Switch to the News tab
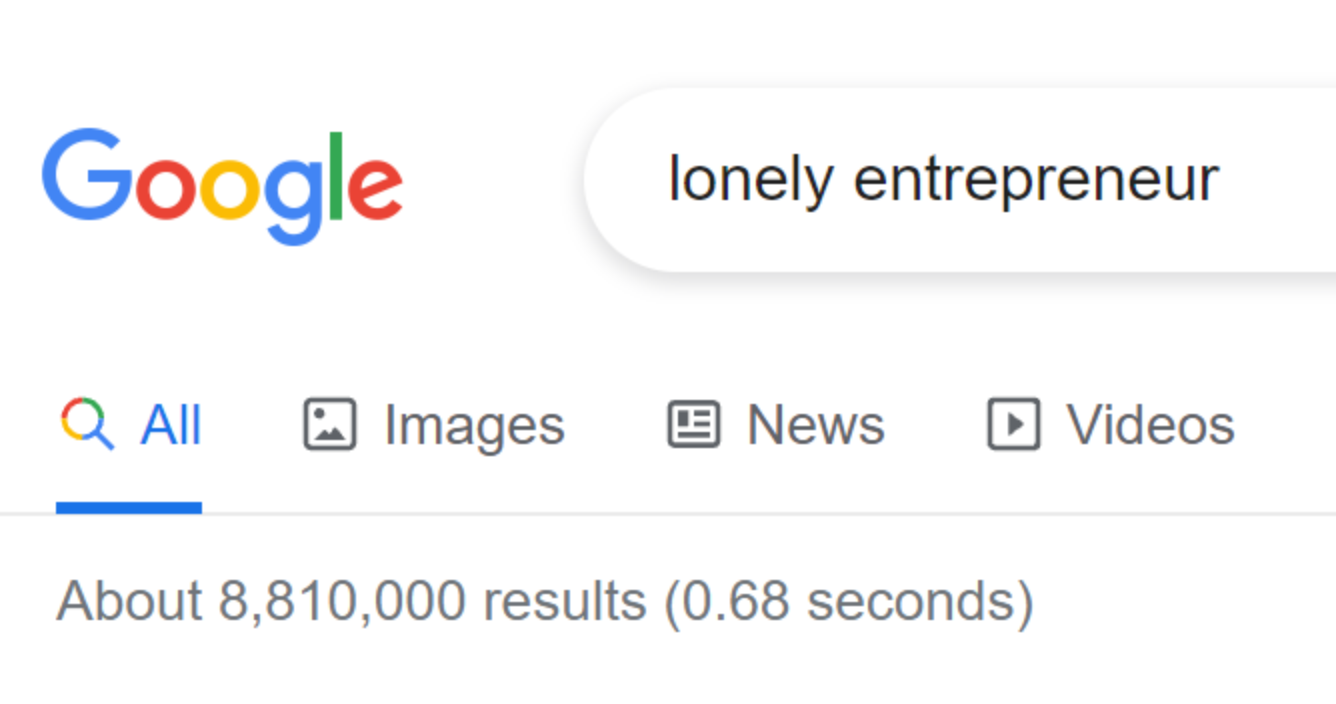The width and height of the screenshot is (1336, 704). click(x=816, y=425)
